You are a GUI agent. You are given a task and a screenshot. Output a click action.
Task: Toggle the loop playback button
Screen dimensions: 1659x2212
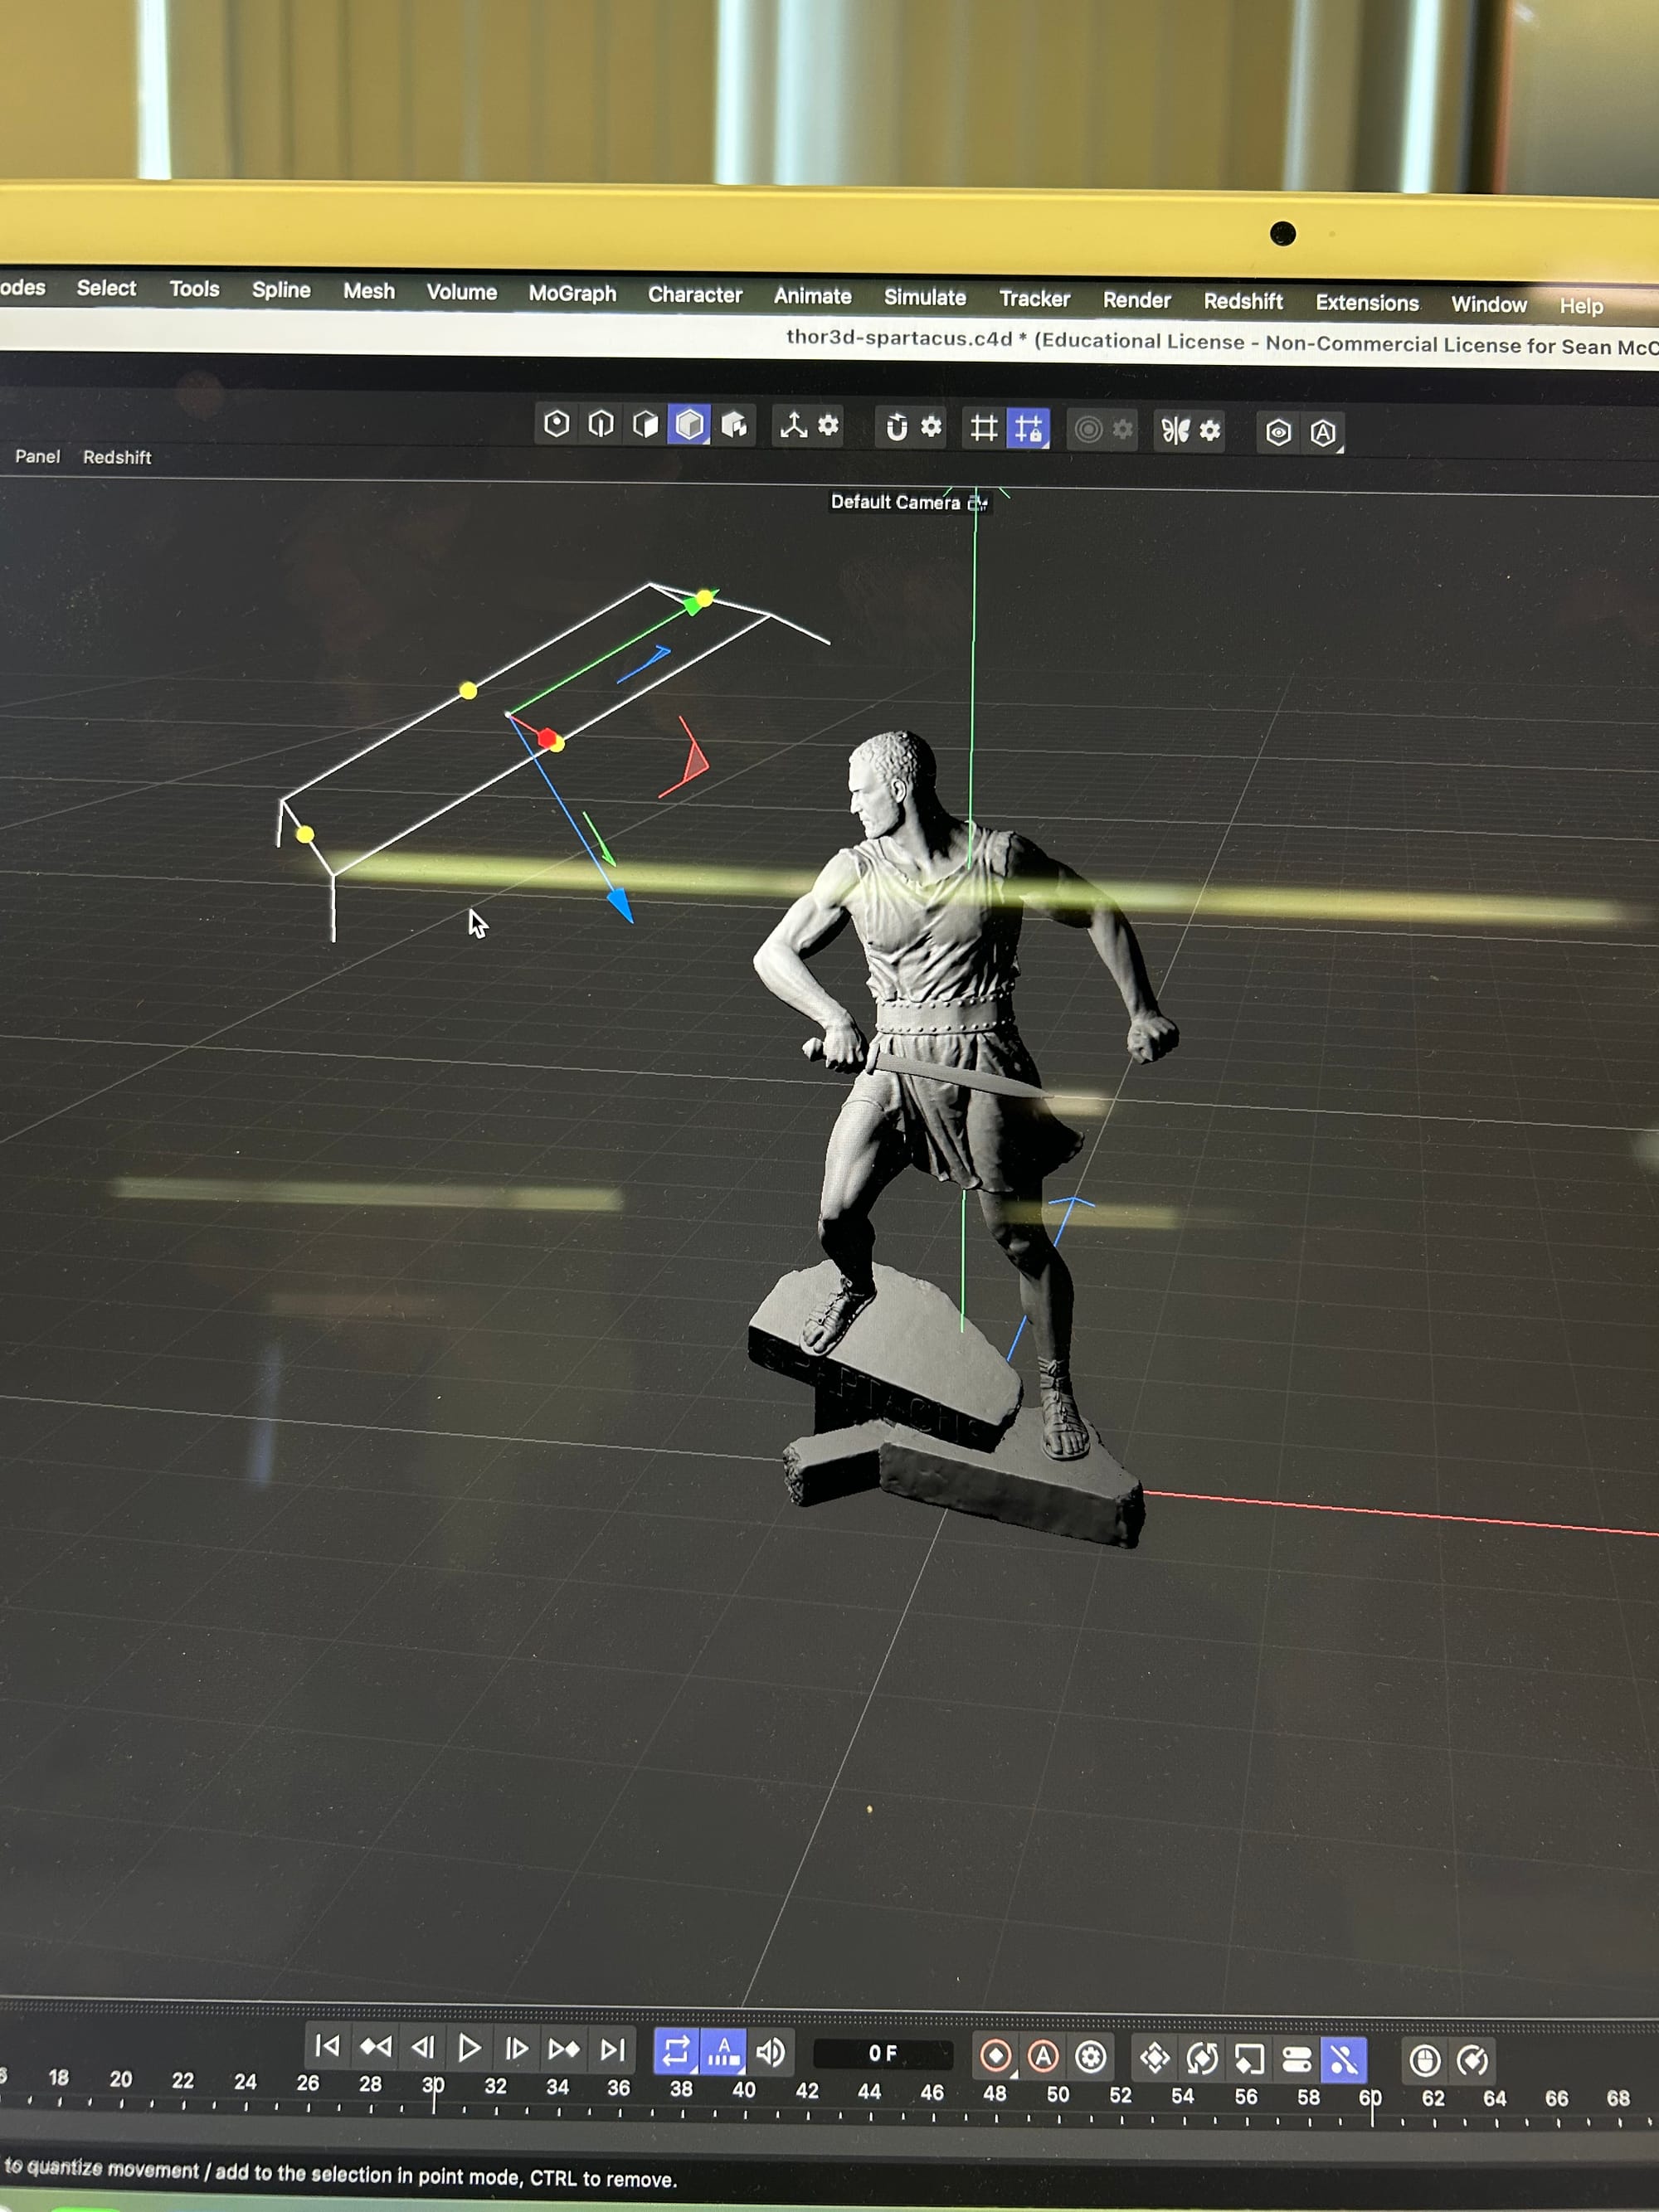[x=676, y=2052]
